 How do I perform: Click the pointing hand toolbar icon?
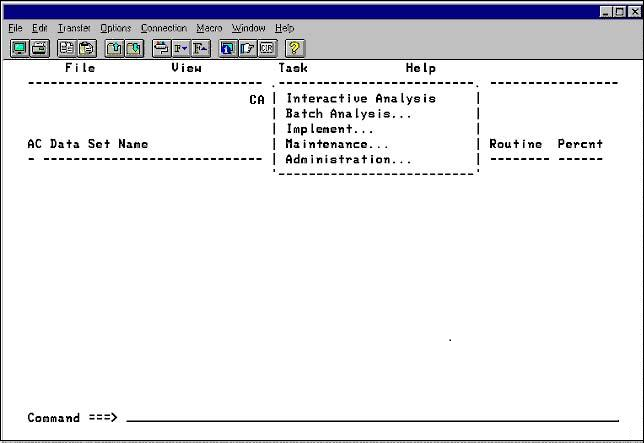(x=248, y=48)
